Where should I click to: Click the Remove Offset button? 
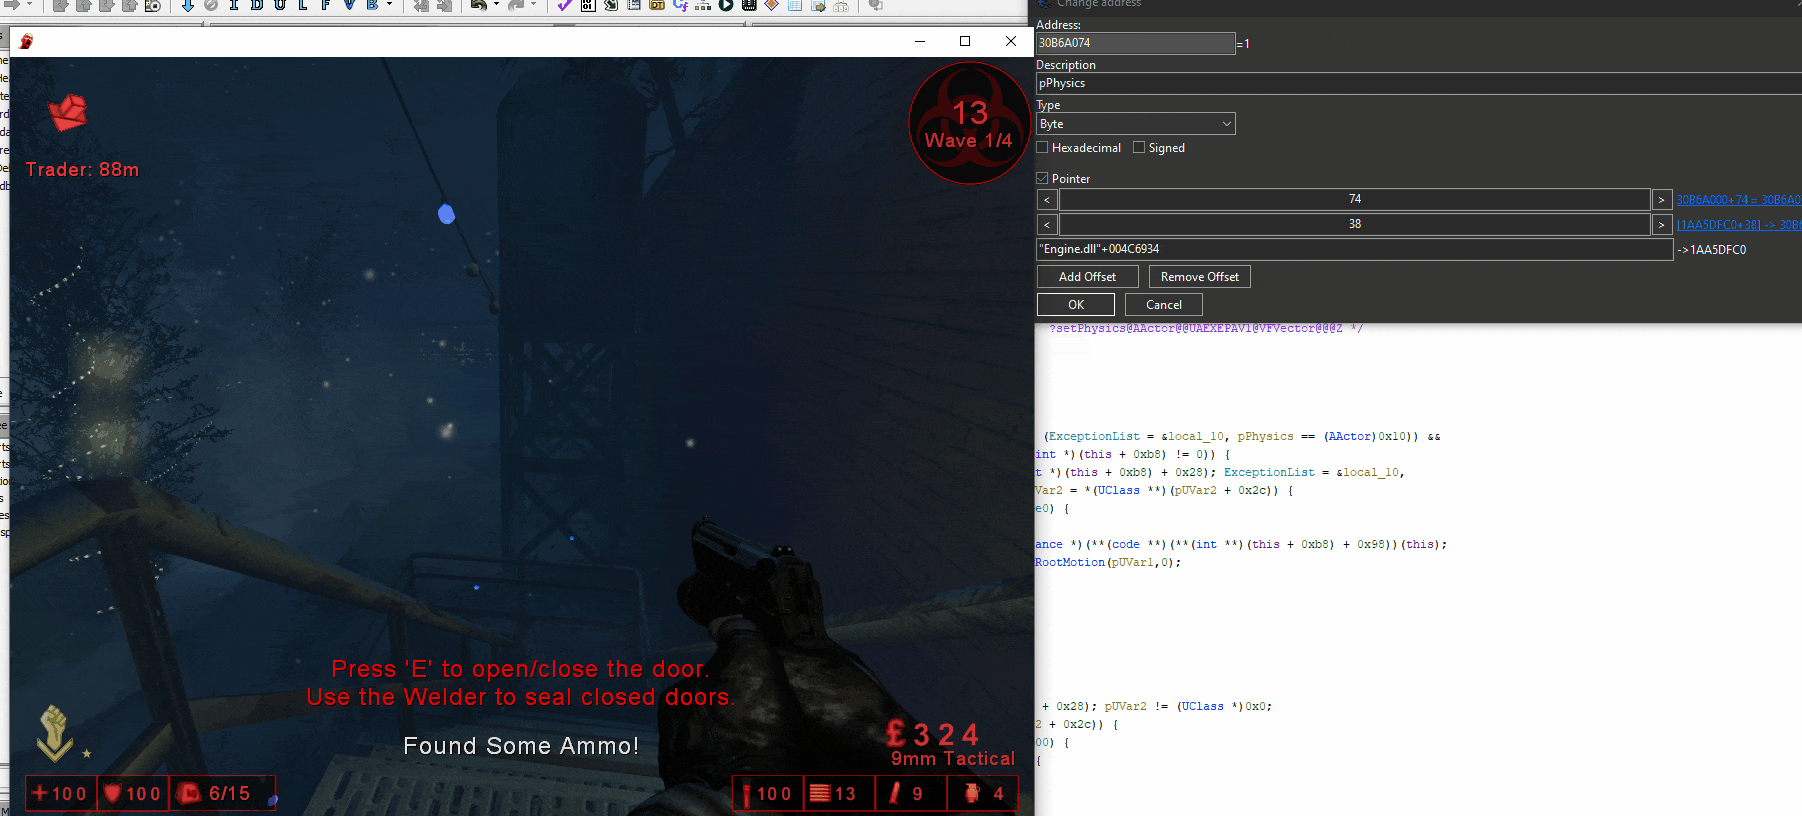click(x=1199, y=277)
